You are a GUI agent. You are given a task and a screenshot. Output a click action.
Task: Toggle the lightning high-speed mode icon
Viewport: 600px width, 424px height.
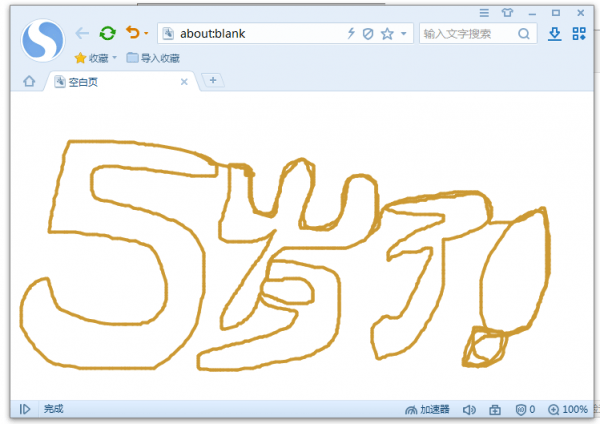[351, 34]
